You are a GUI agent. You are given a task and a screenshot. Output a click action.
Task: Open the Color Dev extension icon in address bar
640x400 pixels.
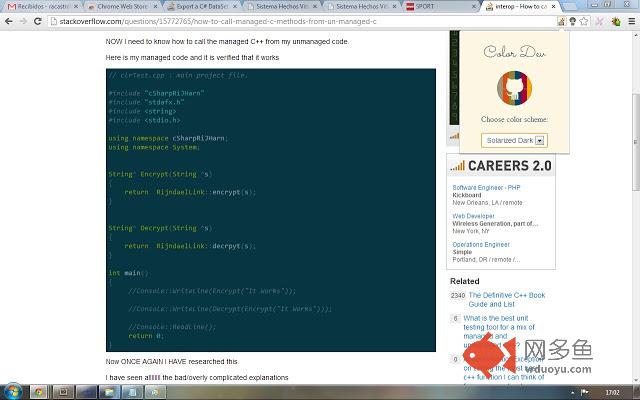[x=562, y=21]
